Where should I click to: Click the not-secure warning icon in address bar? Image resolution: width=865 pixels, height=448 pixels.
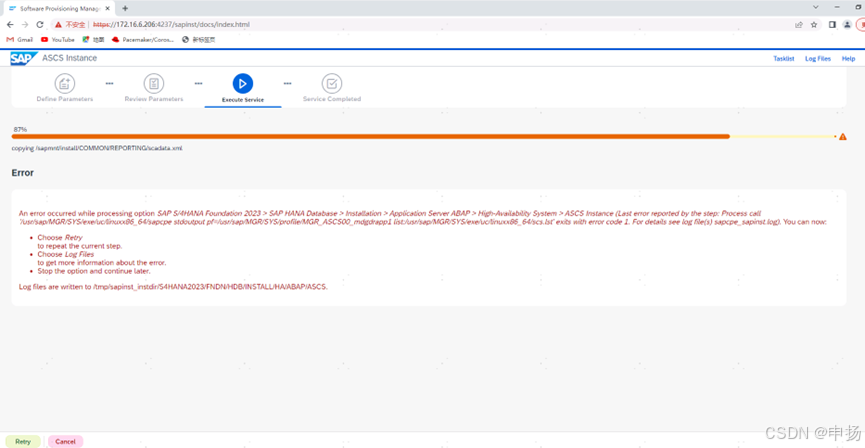click(58, 25)
